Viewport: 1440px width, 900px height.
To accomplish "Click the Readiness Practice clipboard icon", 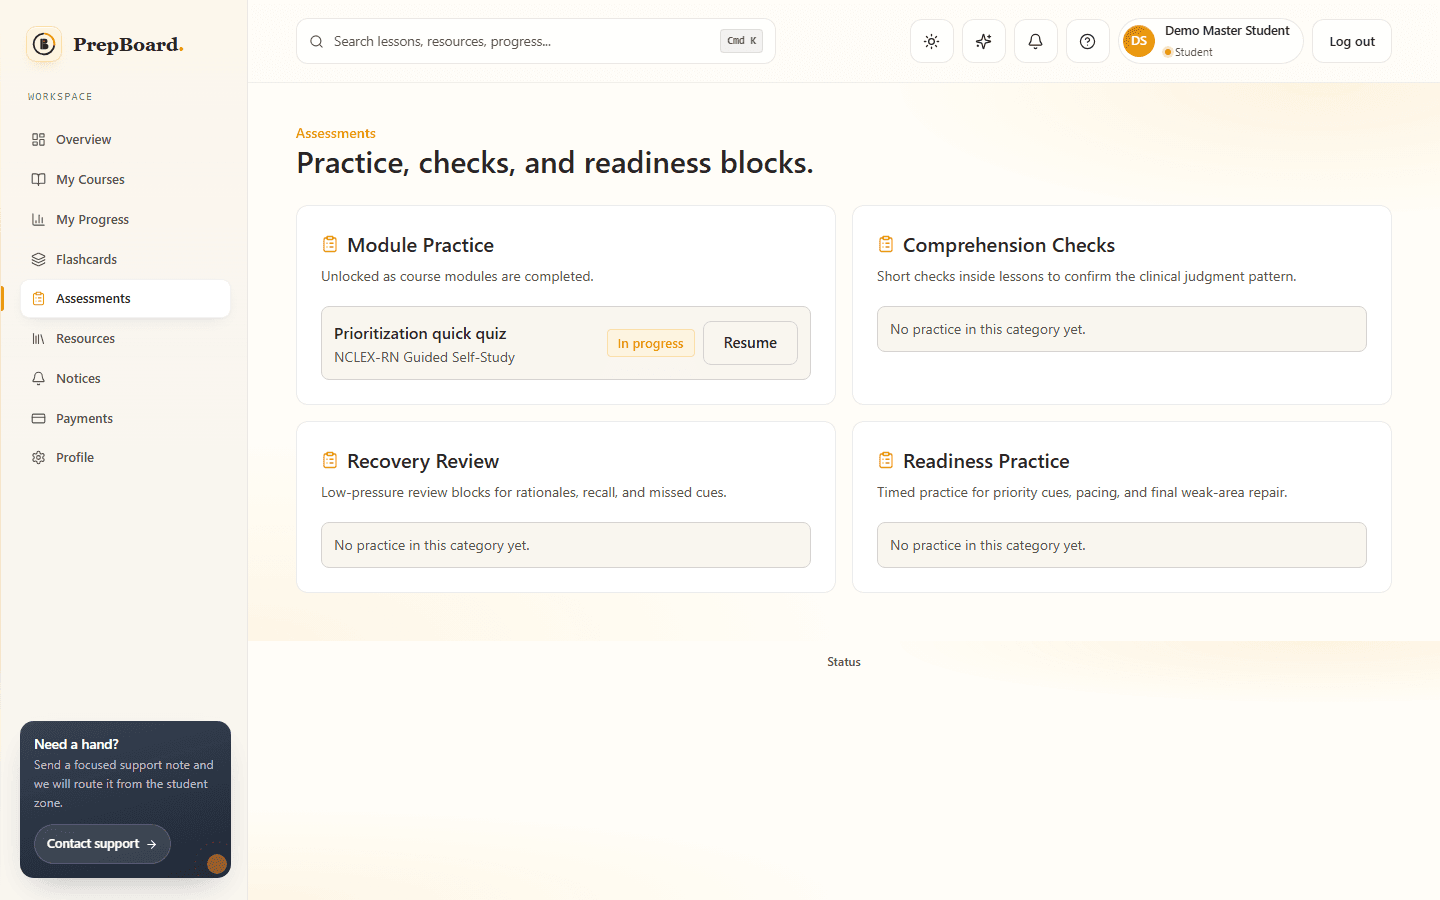I will click(x=886, y=460).
